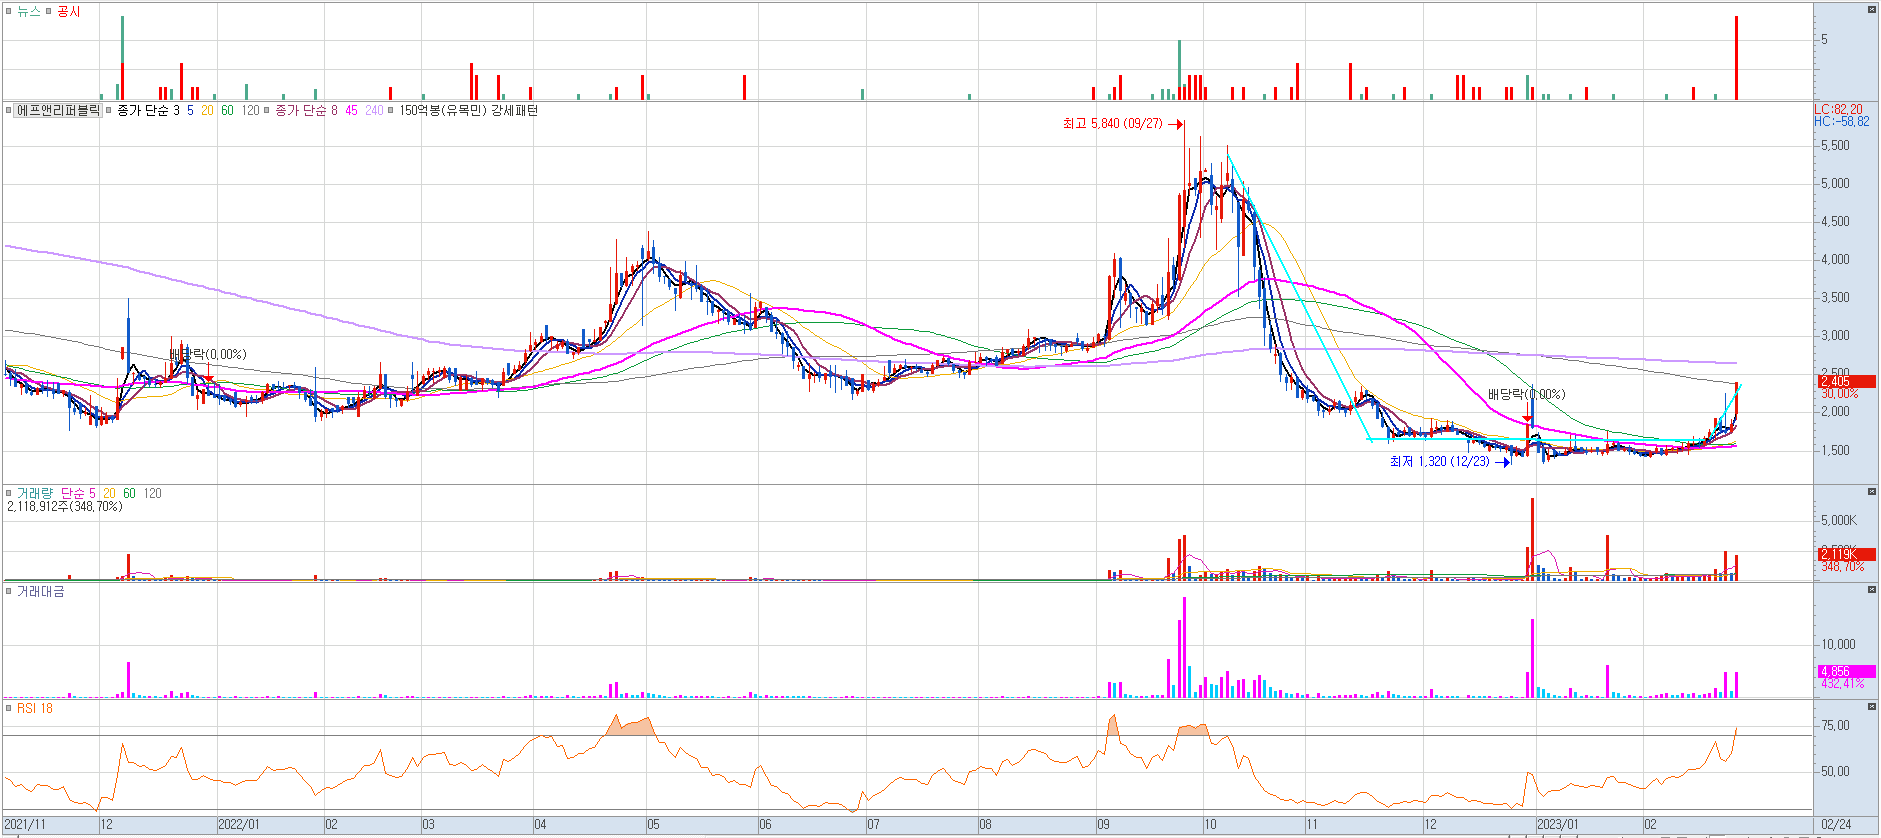Click the 10,000 trade value axis label
This screenshot has width=1881, height=838.
pos(1838,644)
